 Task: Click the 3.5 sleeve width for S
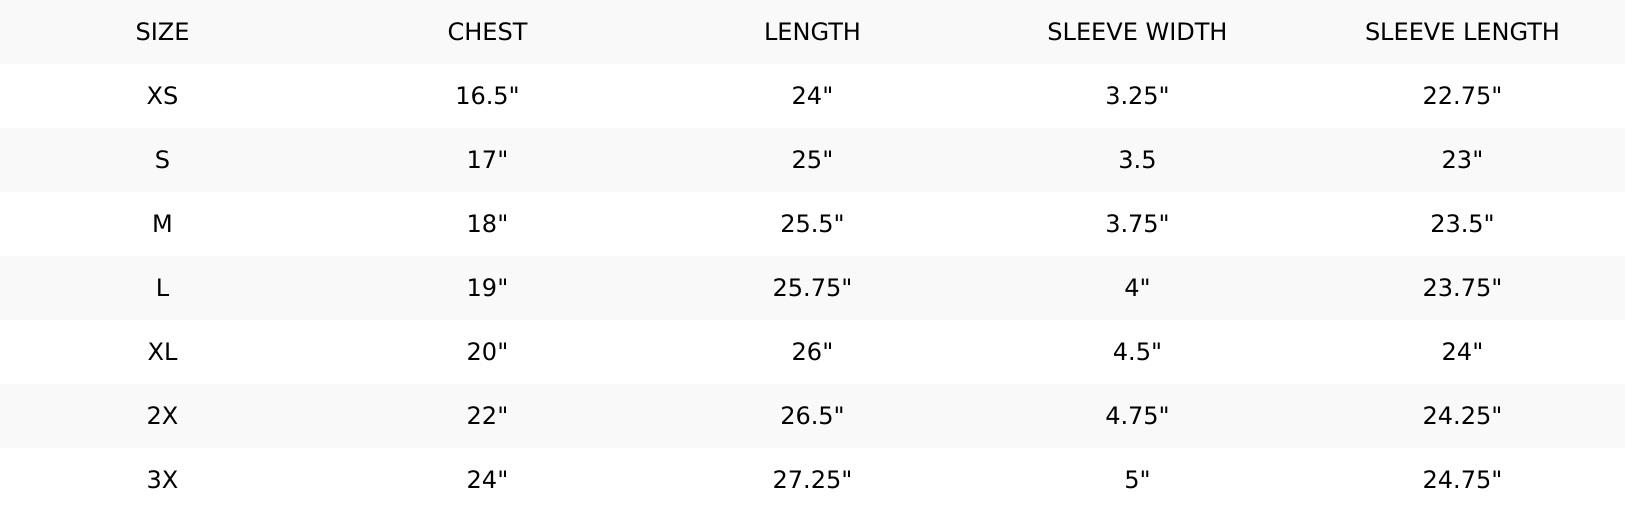(x=1137, y=160)
